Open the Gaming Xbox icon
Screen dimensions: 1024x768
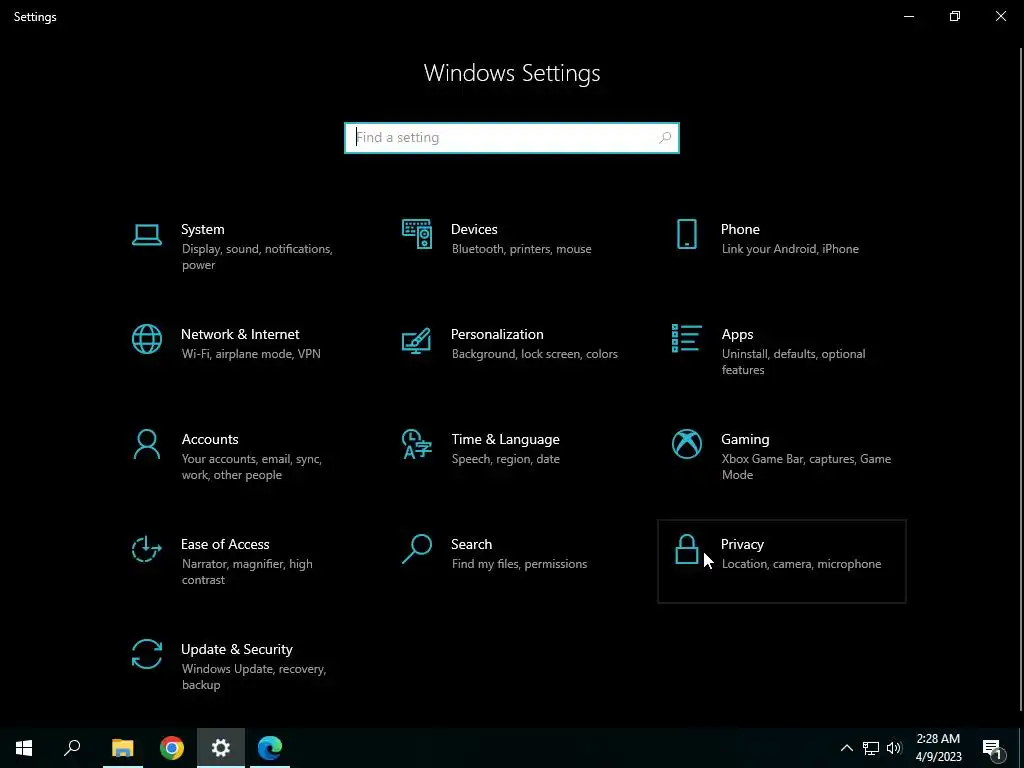point(686,445)
